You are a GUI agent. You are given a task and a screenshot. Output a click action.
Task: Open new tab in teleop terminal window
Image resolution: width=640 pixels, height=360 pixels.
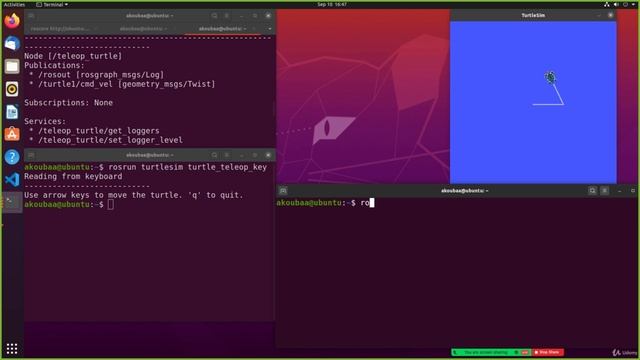point(31,155)
